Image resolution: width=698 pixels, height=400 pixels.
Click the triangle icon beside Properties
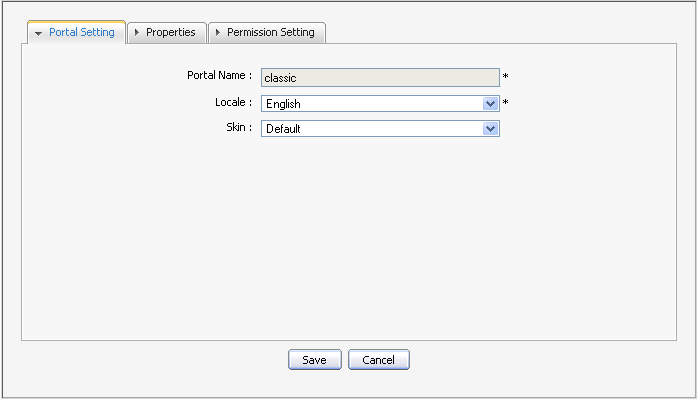click(137, 32)
